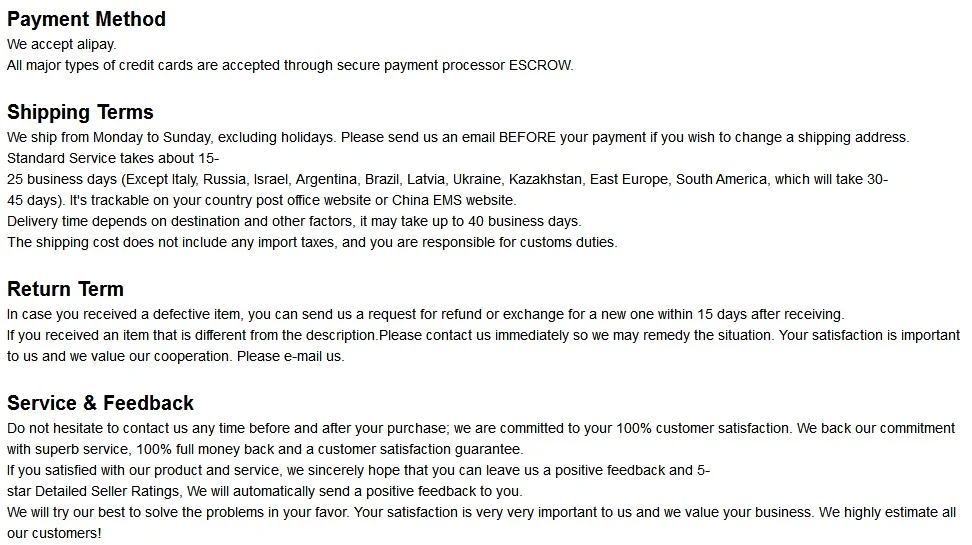The image size is (972, 545).
Task: Click the 'We accept alipay.' line
Action: 61,45
